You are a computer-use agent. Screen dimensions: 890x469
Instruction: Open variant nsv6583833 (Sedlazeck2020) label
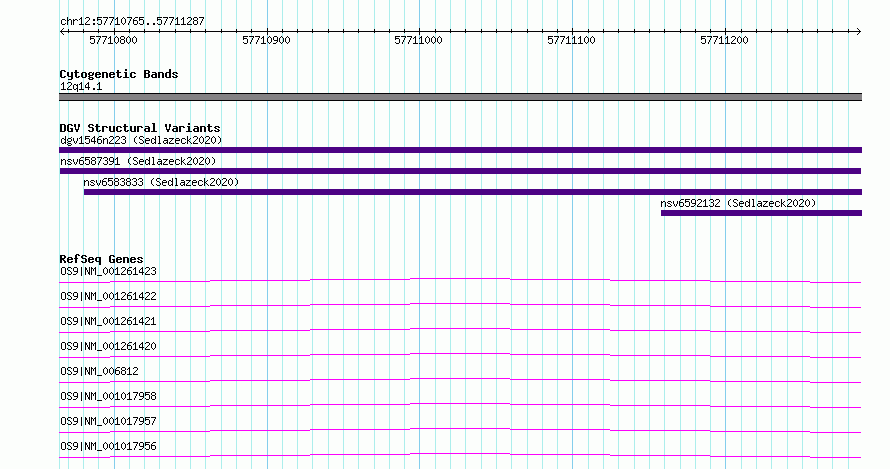click(x=161, y=182)
